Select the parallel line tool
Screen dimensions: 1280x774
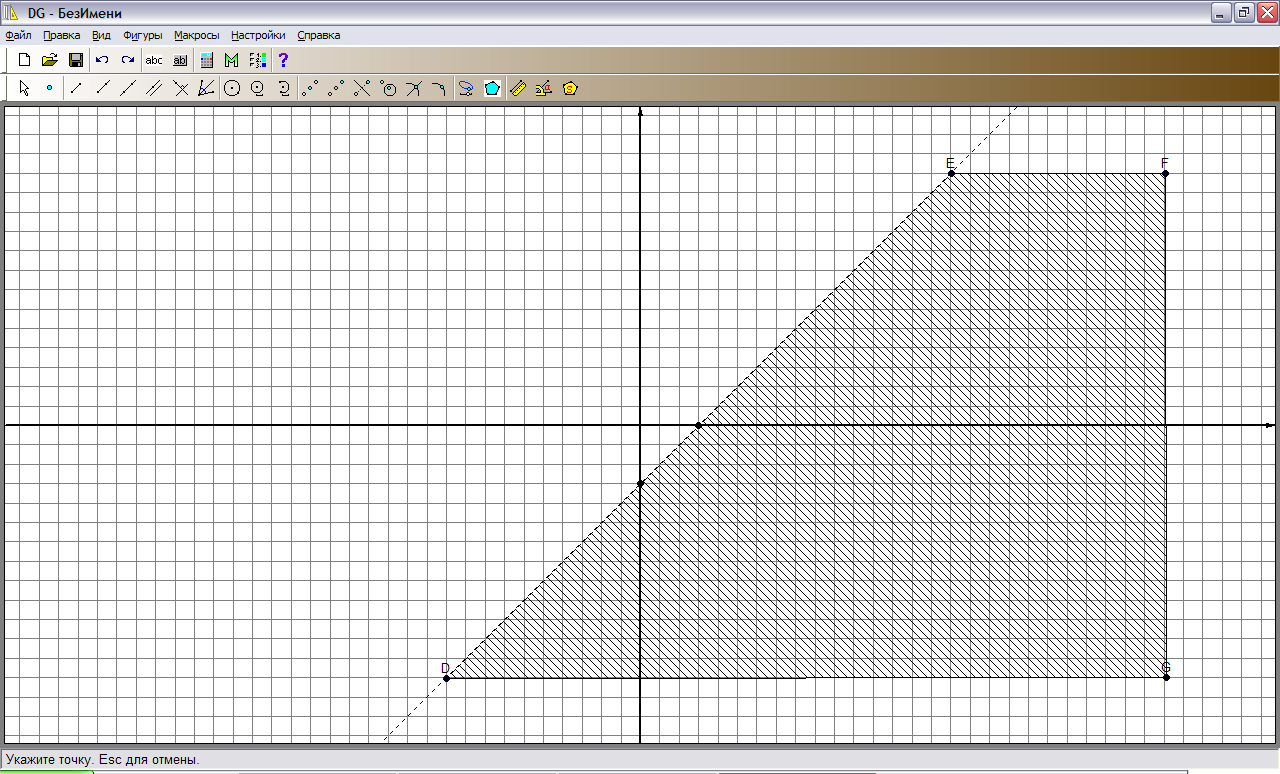(x=154, y=88)
